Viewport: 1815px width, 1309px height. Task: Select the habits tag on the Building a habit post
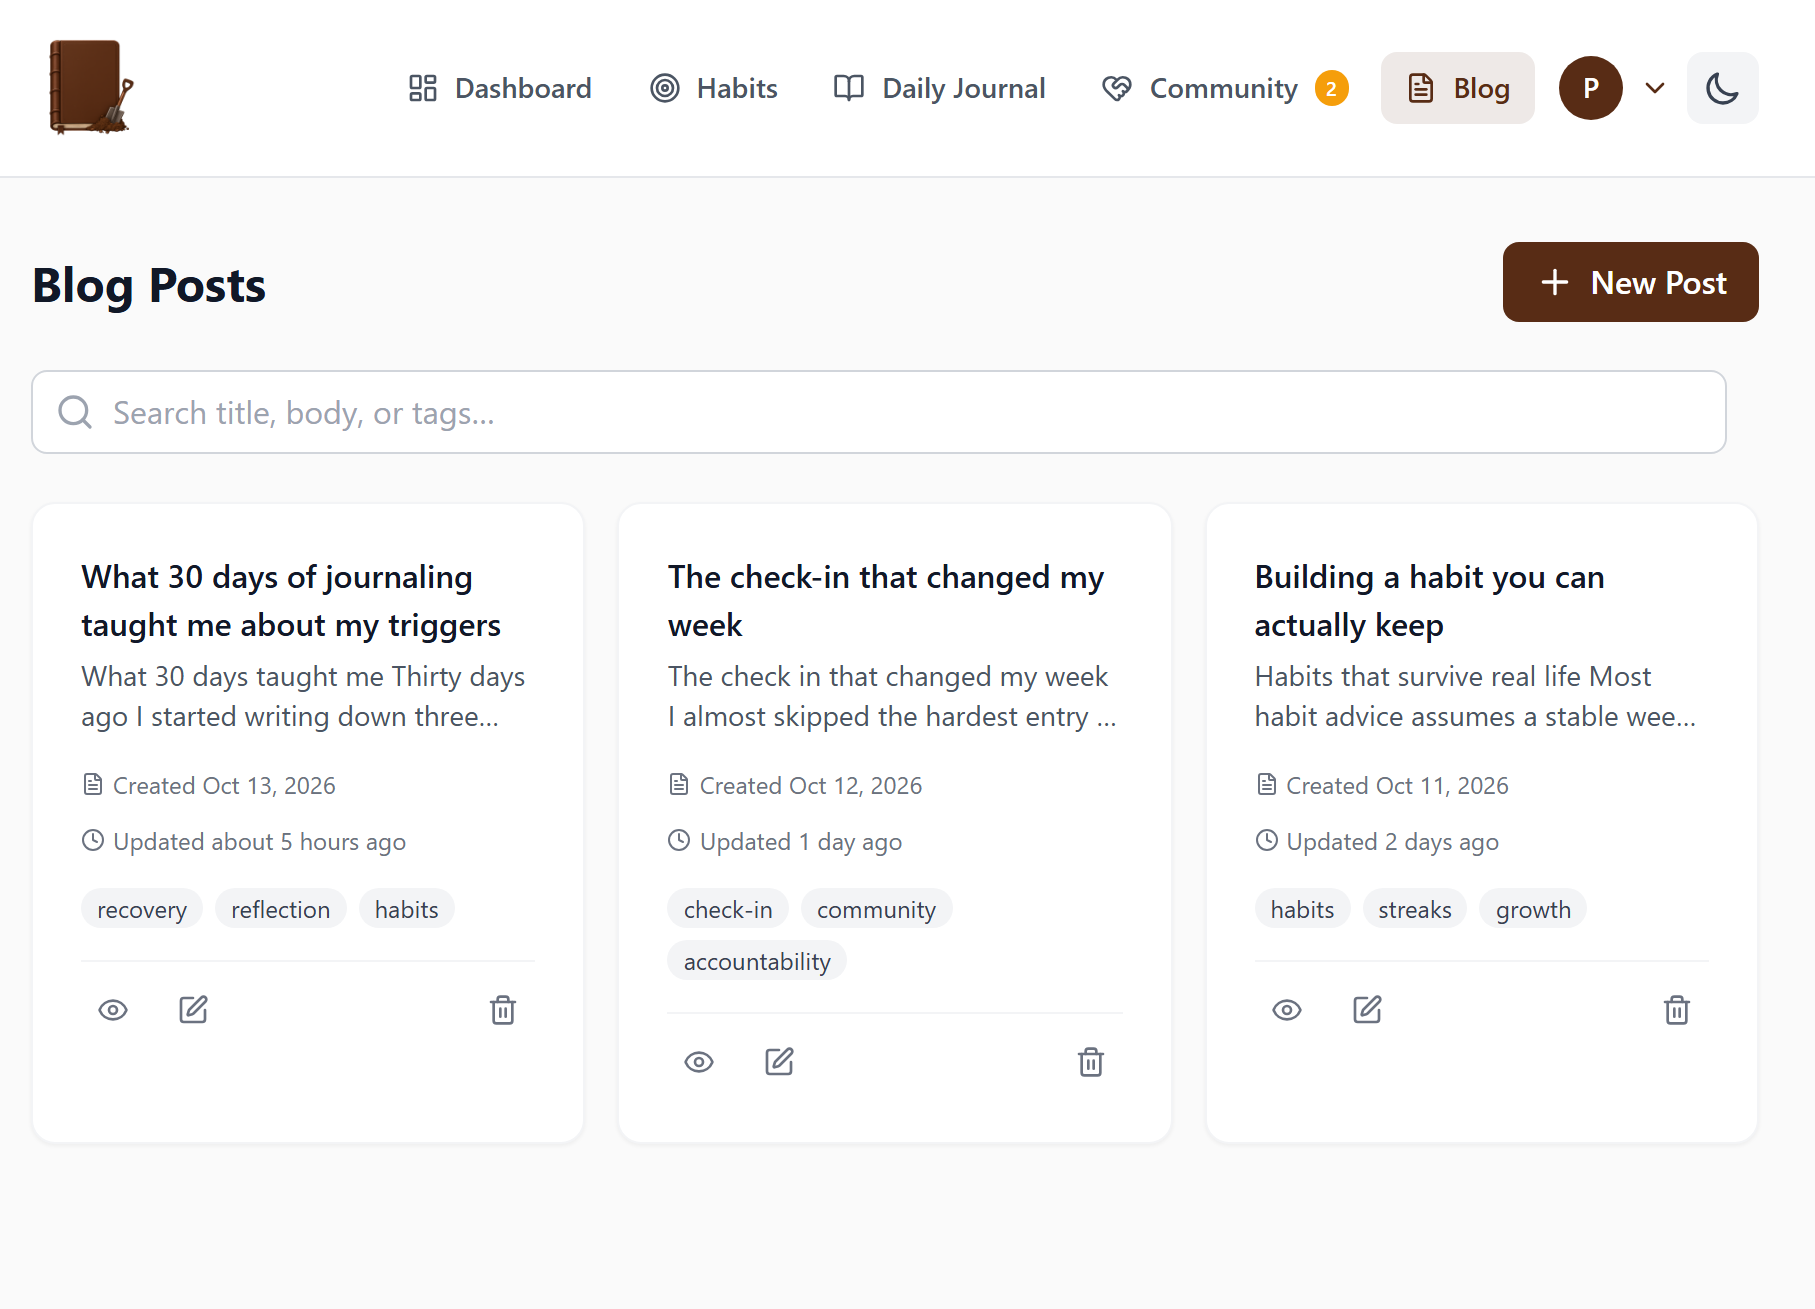(x=1302, y=909)
